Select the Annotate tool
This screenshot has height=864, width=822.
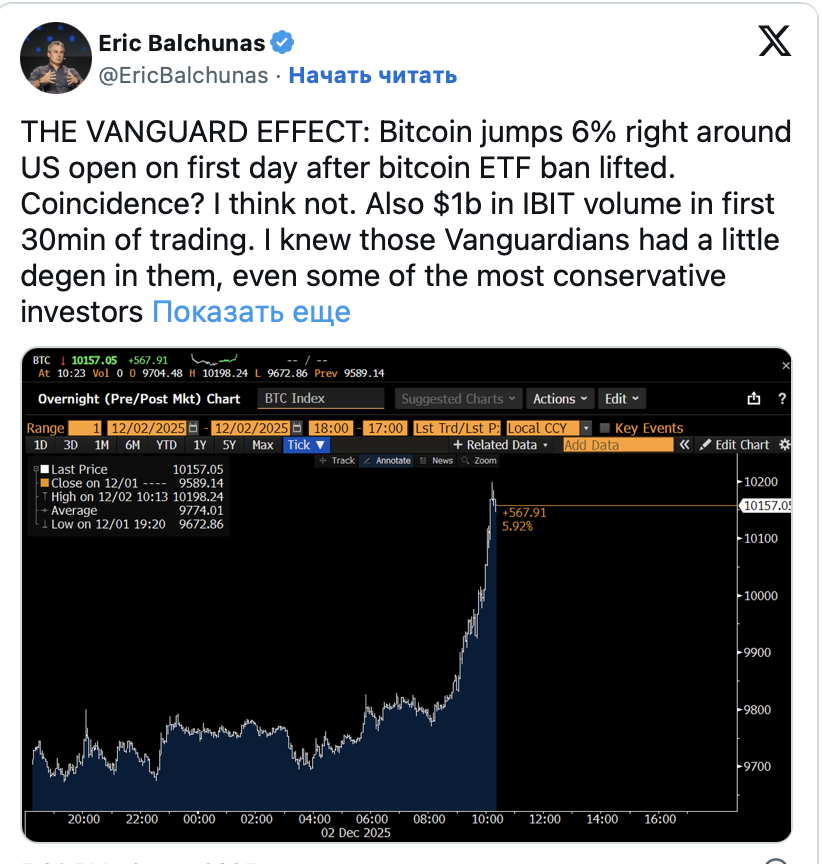[x=386, y=461]
